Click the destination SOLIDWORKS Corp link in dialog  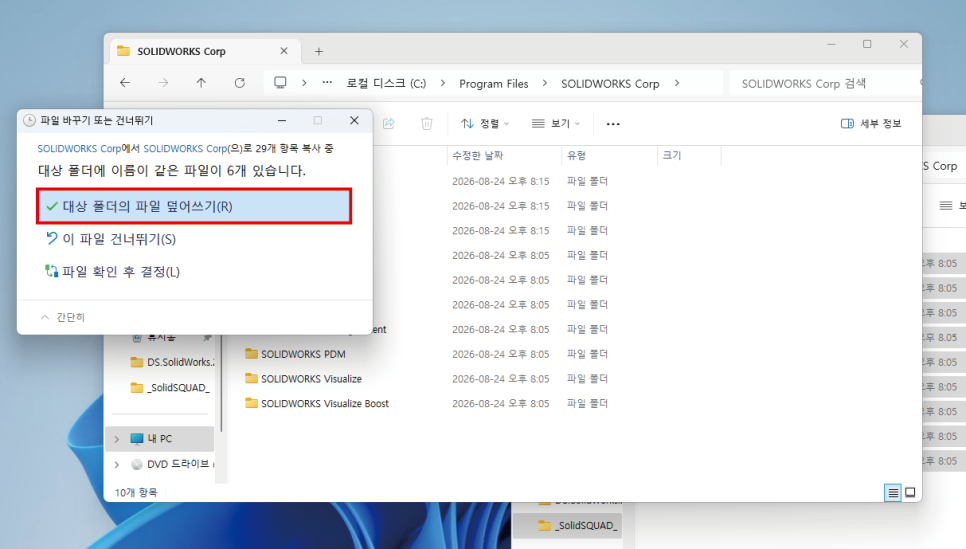185,148
